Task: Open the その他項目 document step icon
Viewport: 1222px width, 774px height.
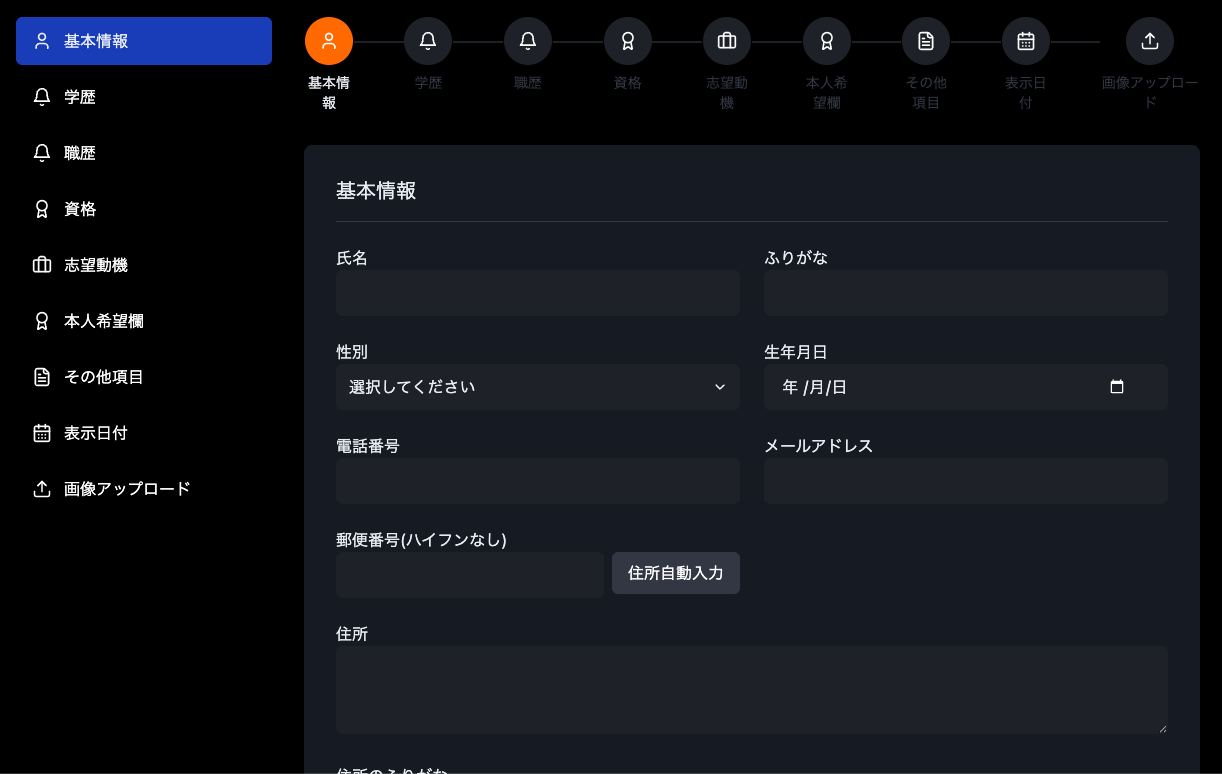Action: pos(926,41)
